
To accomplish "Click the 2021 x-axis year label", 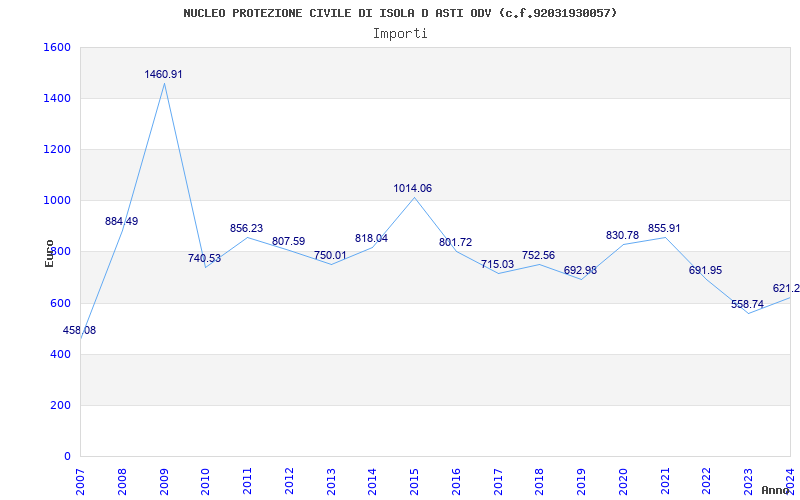I will [x=665, y=480].
